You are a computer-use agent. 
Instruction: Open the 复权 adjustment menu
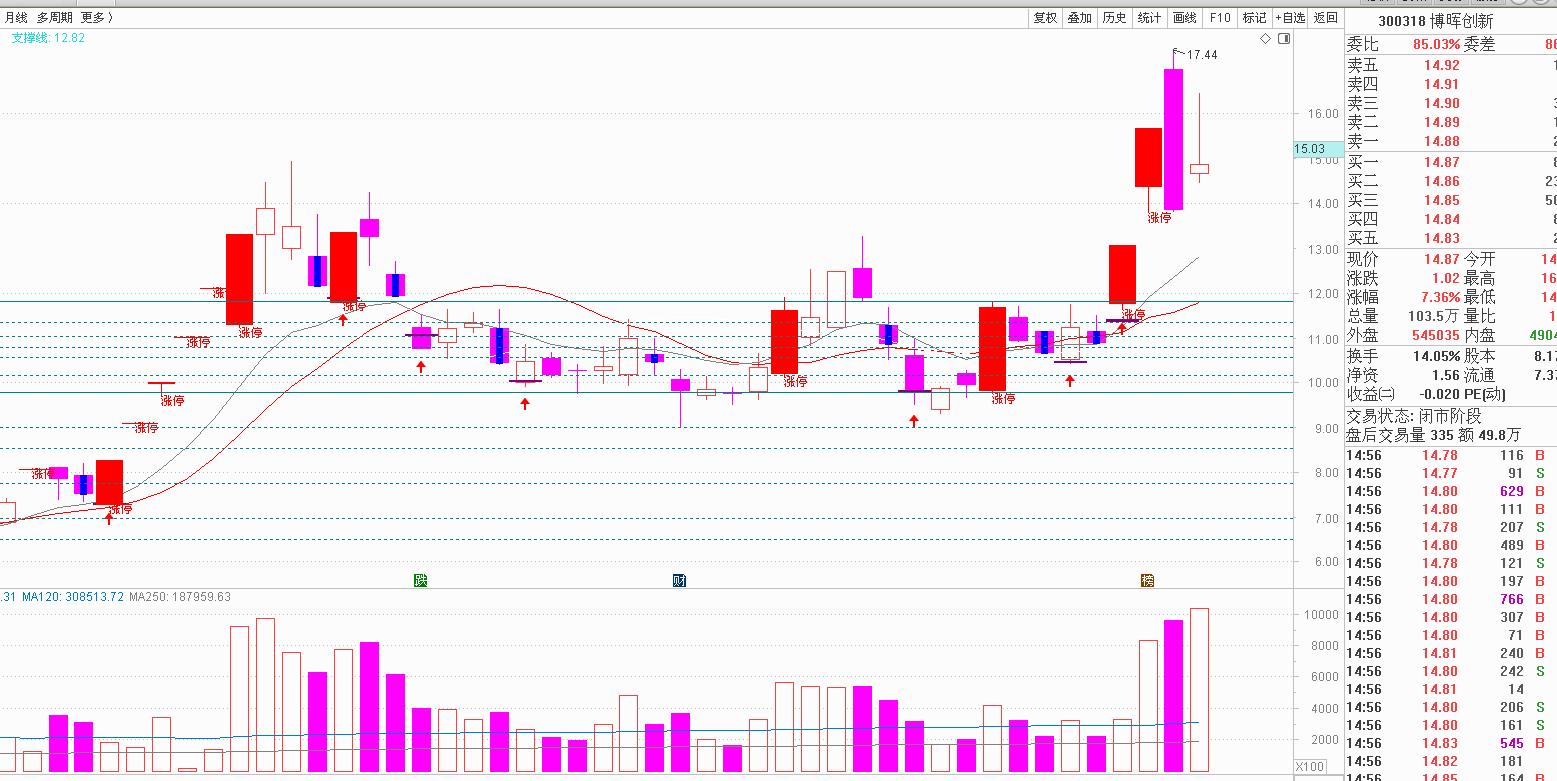[x=1045, y=17]
